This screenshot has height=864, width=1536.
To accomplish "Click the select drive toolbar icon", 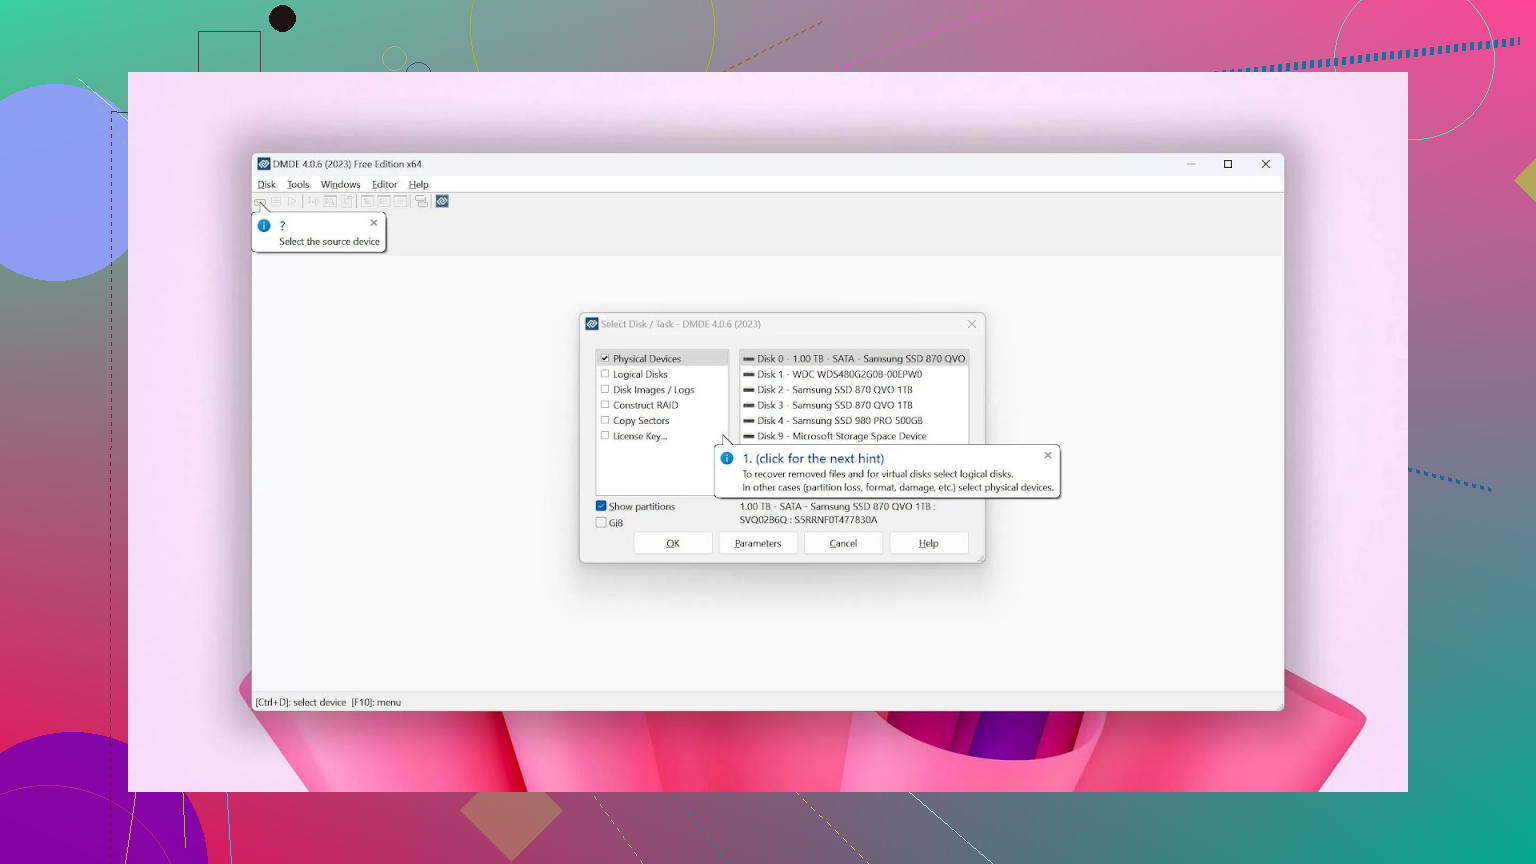I will coord(260,201).
